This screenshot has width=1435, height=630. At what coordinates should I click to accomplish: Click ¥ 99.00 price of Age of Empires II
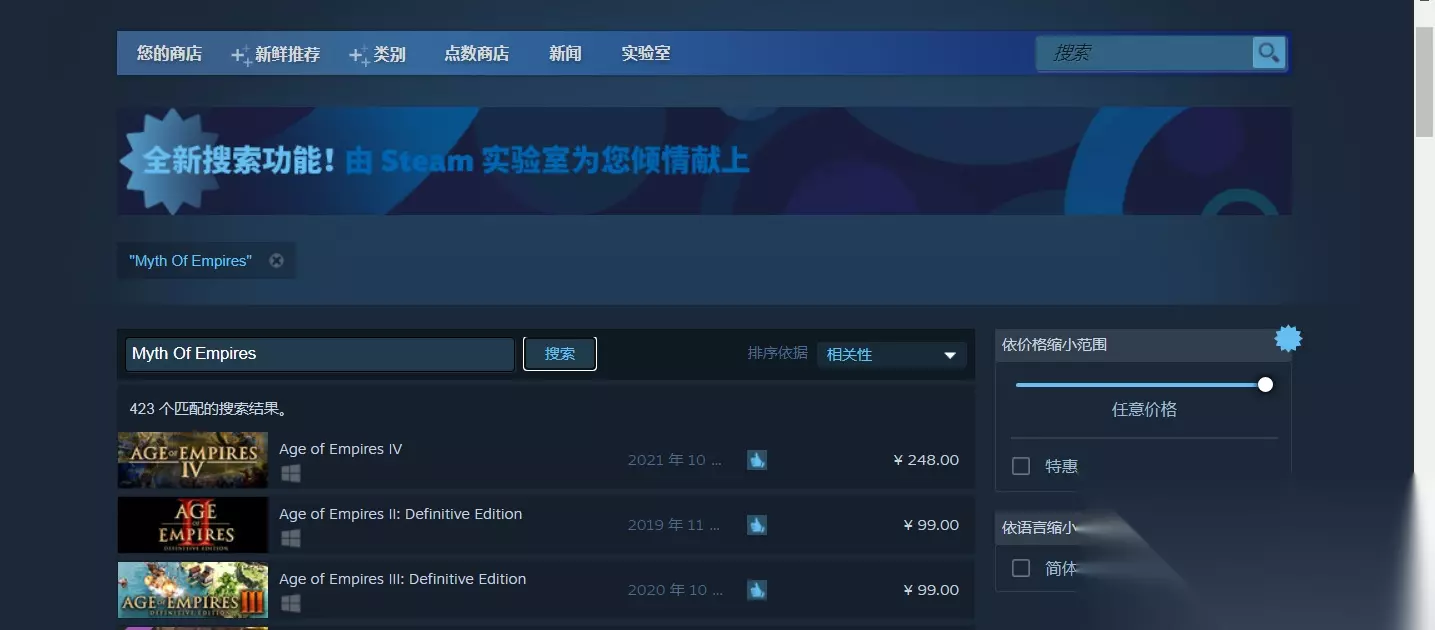(x=931, y=525)
